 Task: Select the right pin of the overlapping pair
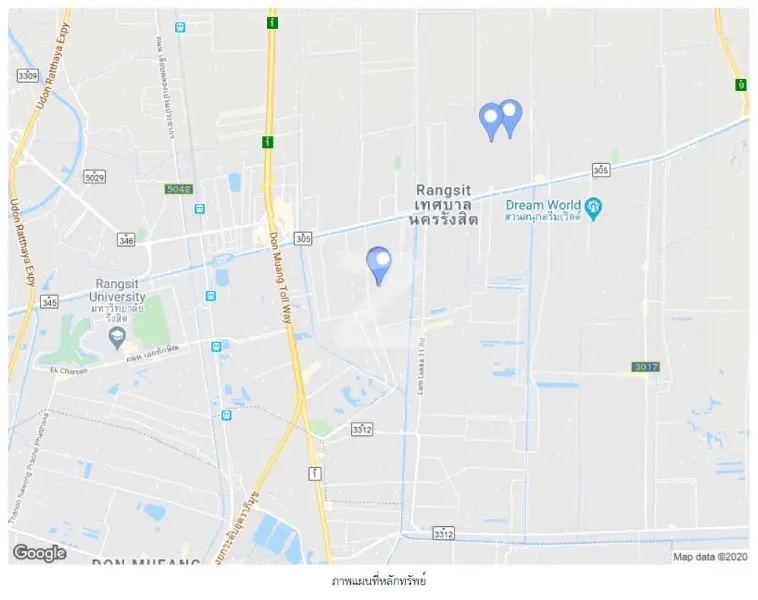click(x=510, y=118)
